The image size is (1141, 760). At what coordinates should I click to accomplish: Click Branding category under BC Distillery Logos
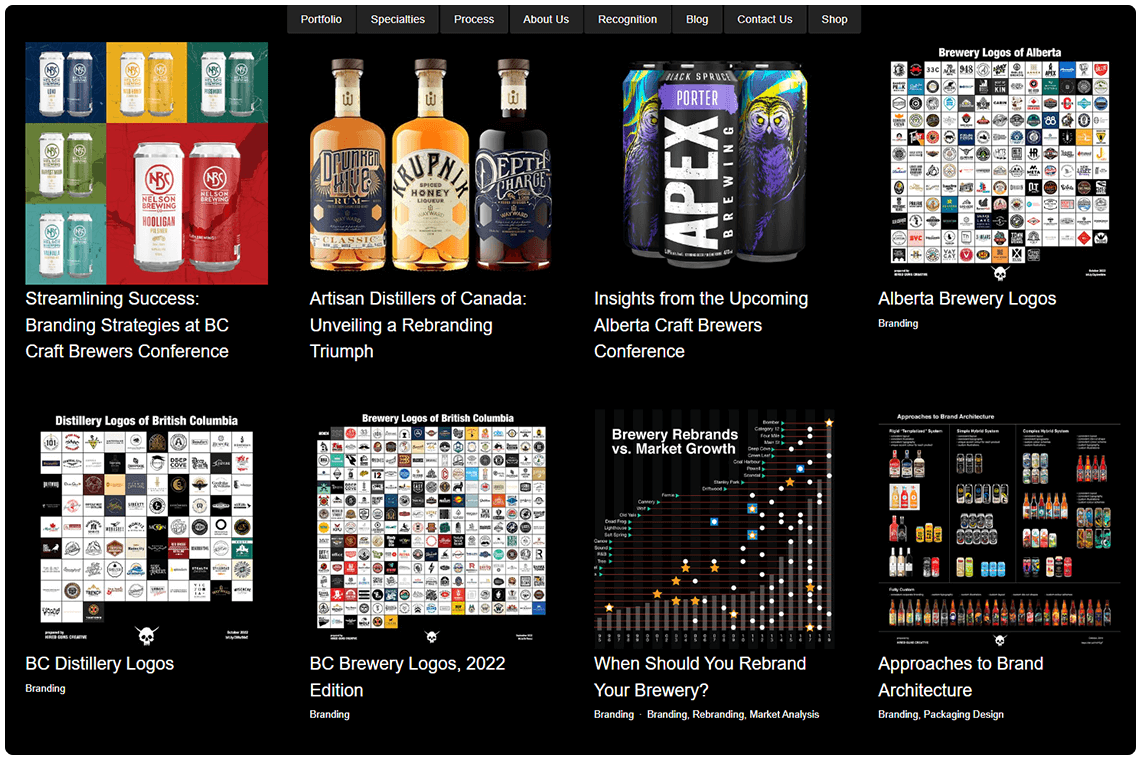(x=45, y=689)
